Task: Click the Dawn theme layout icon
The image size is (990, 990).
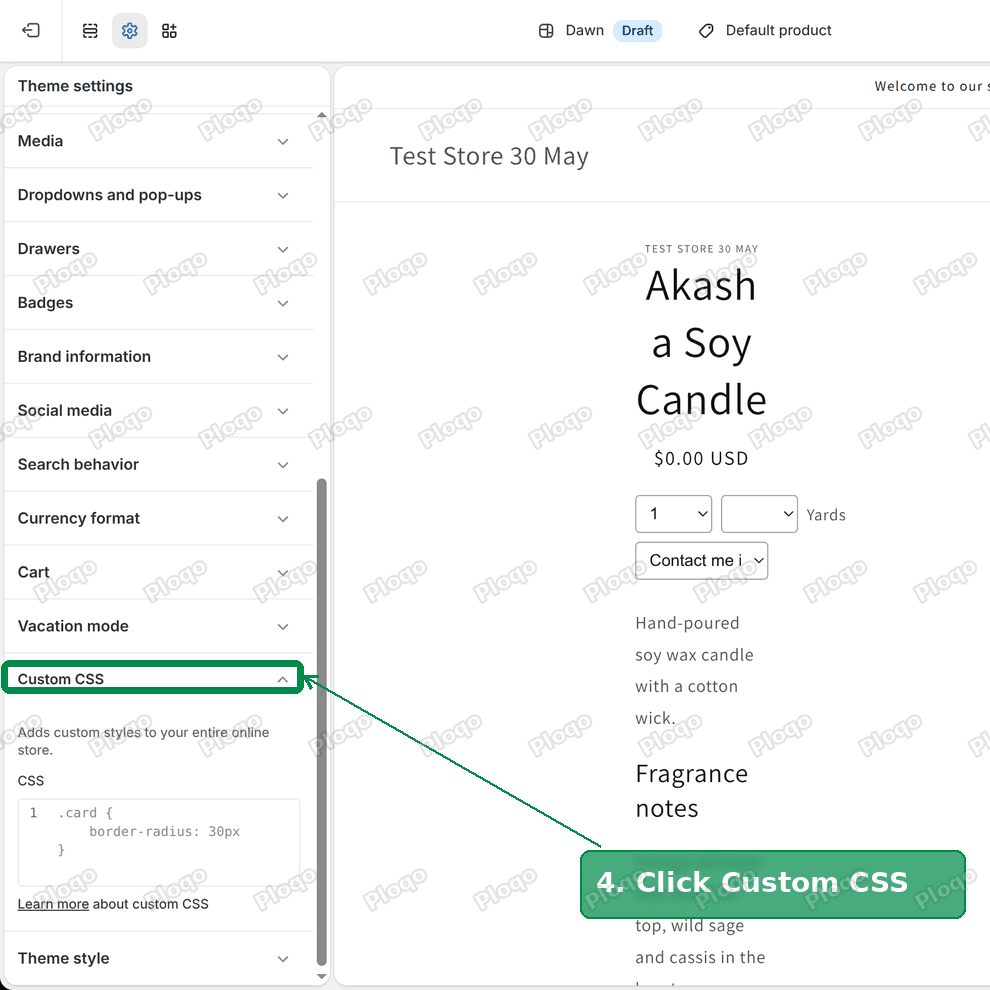Action: click(546, 30)
